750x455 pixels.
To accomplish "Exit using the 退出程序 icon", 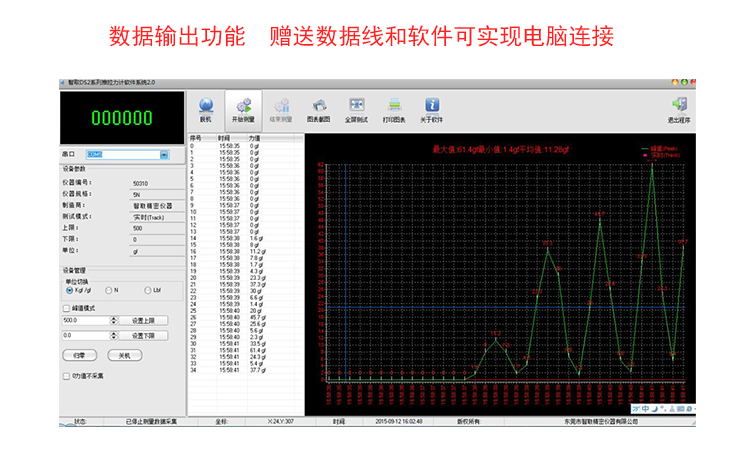I will [x=680, y=106].
